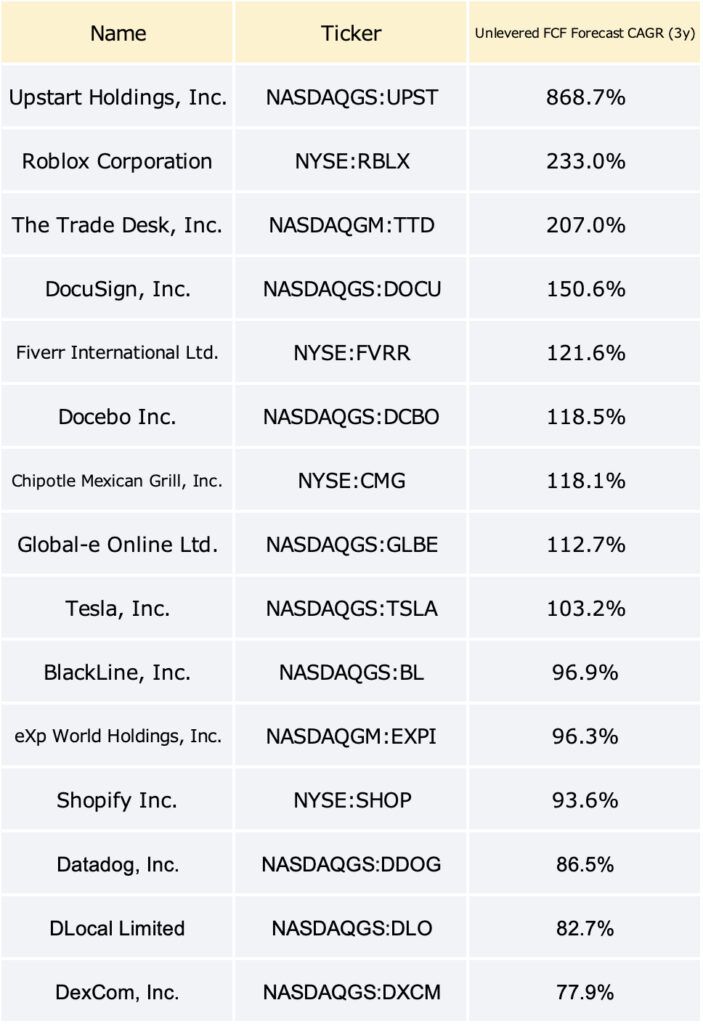Select the Global-e Online Ltd. cell
Viewport: 703px width, 1024px height.
pos(117,545)
